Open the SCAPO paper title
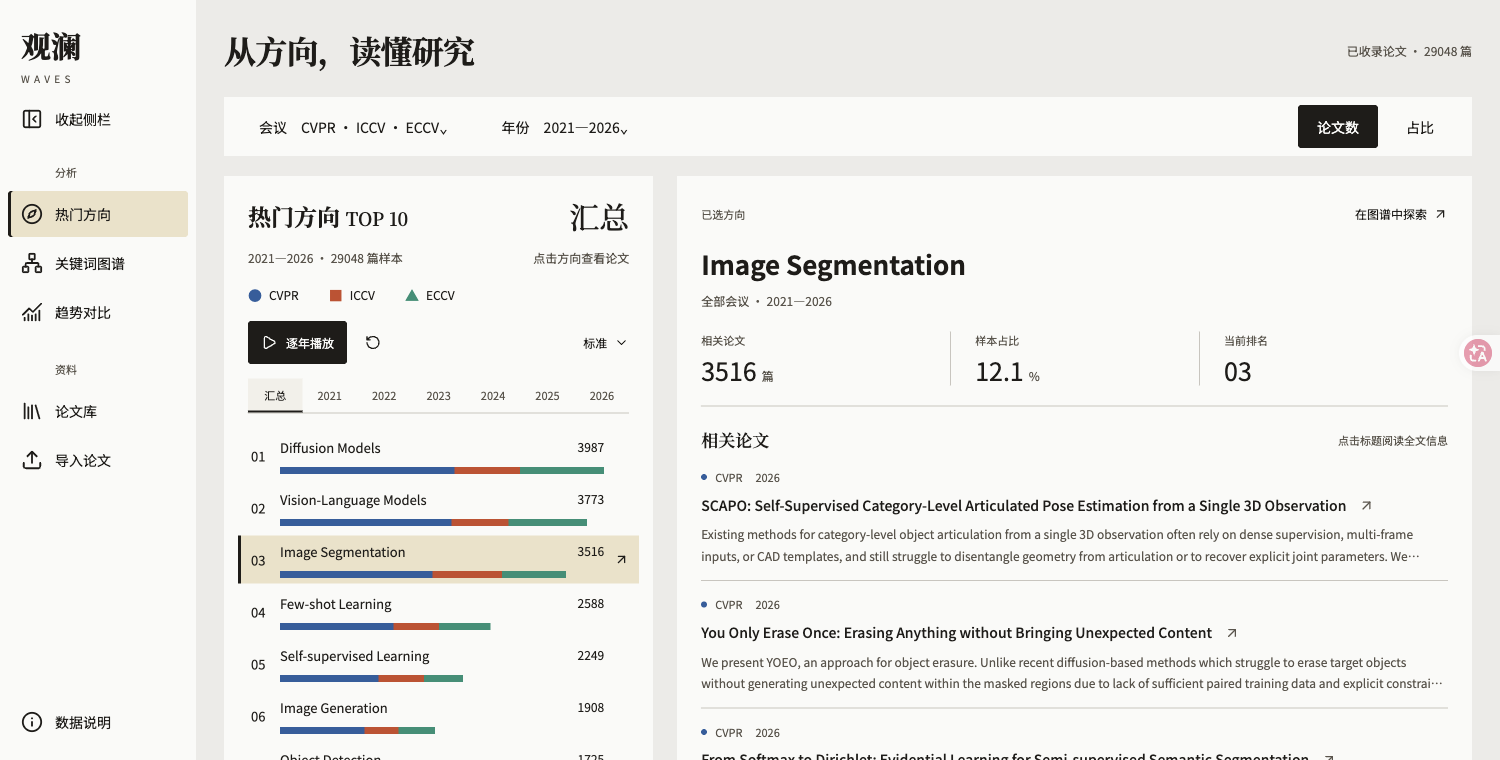The image size is (1500, 760). pos(1023,506)
